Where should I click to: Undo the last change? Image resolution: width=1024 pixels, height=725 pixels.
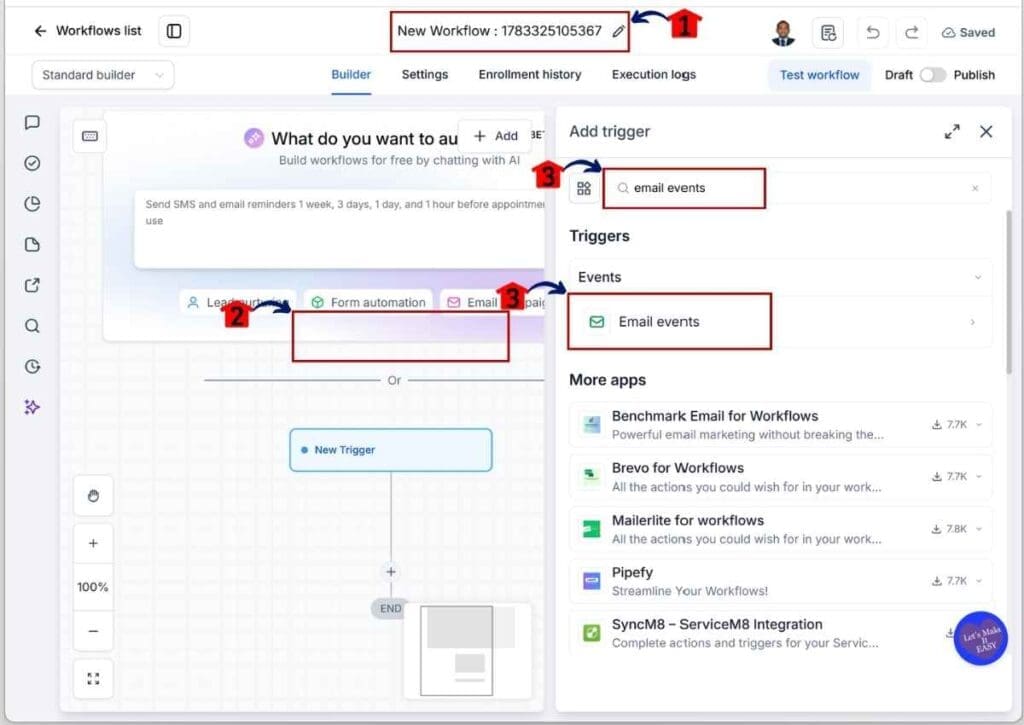point(872,33)
